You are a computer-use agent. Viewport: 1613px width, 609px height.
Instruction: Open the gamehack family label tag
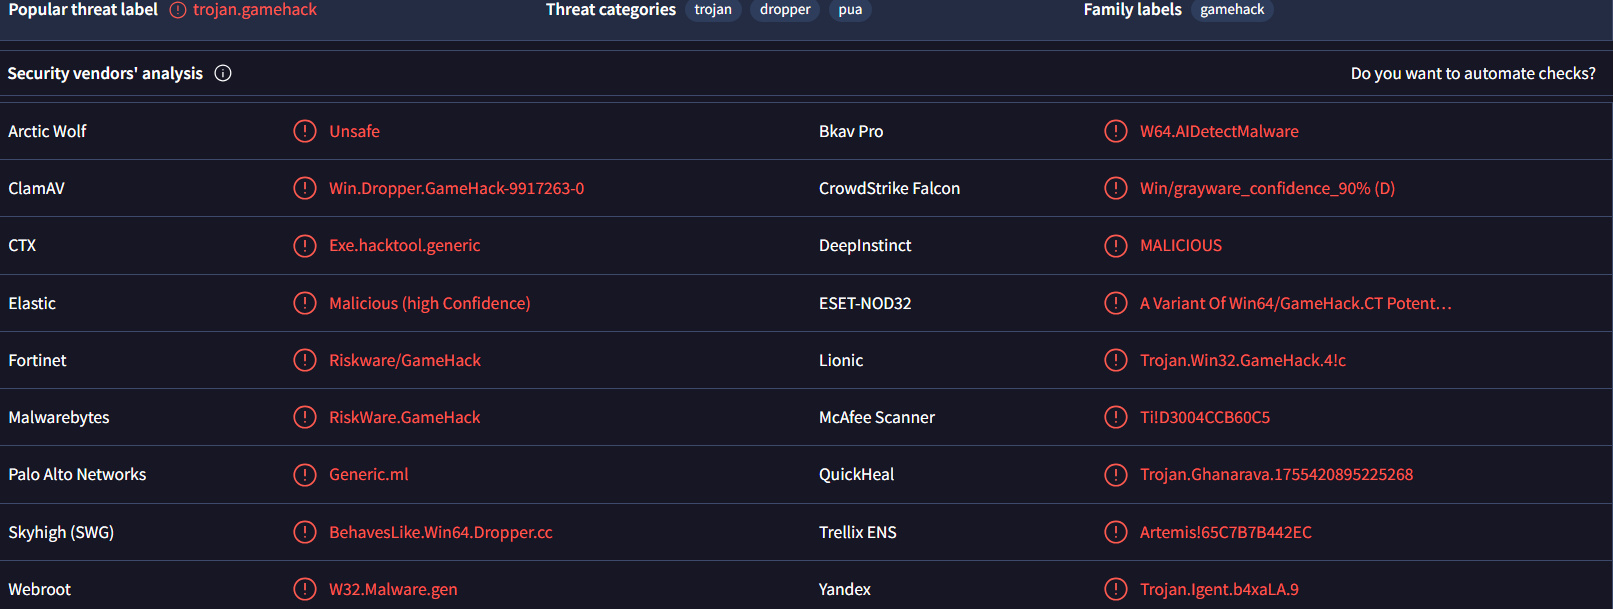tap(1232, 10)
